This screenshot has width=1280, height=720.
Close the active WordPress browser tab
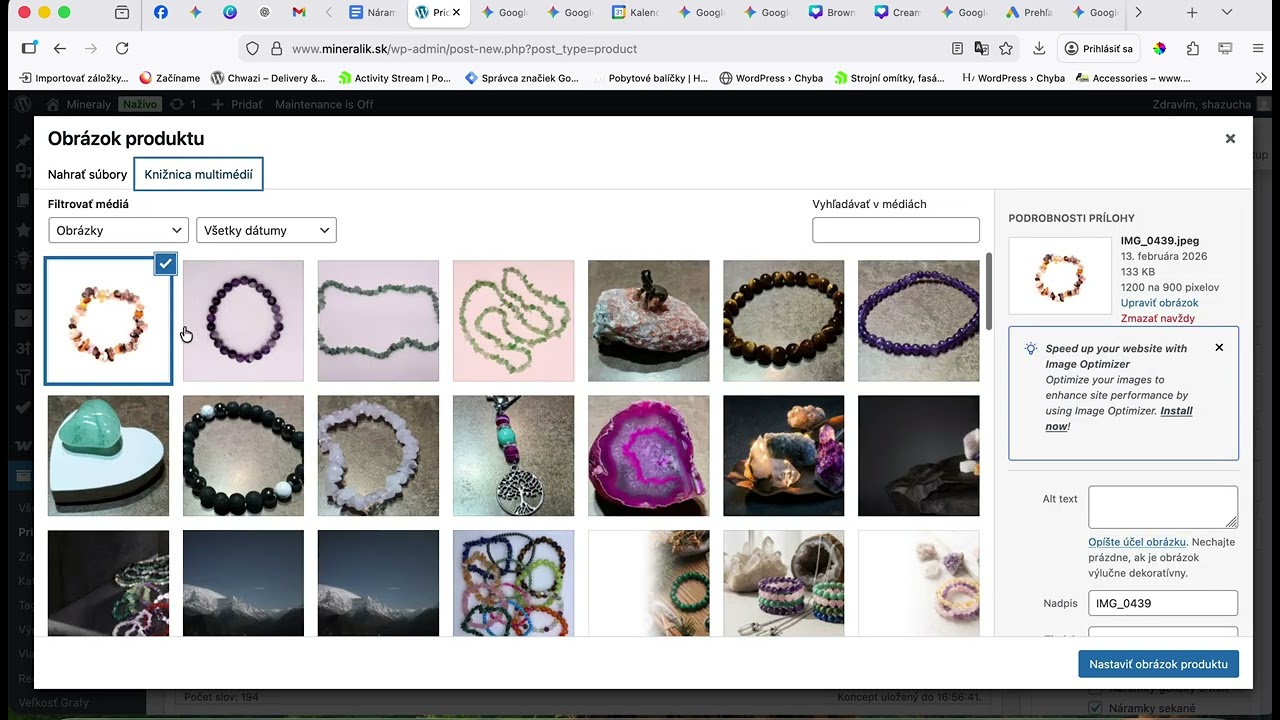(x=457, y=13)
